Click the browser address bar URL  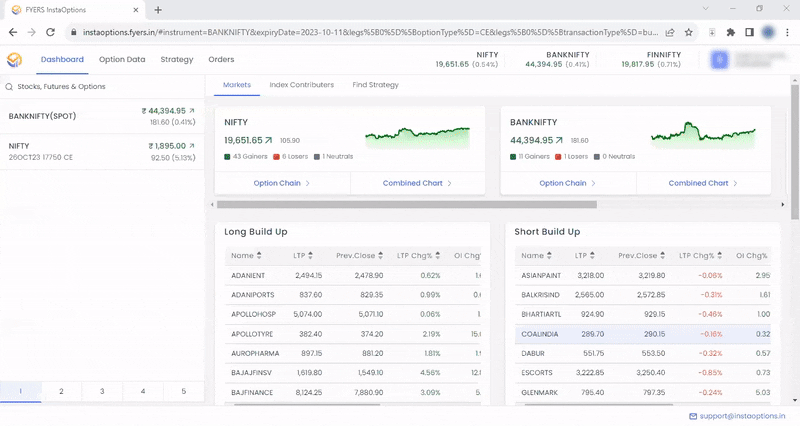[x=370, y=32]
